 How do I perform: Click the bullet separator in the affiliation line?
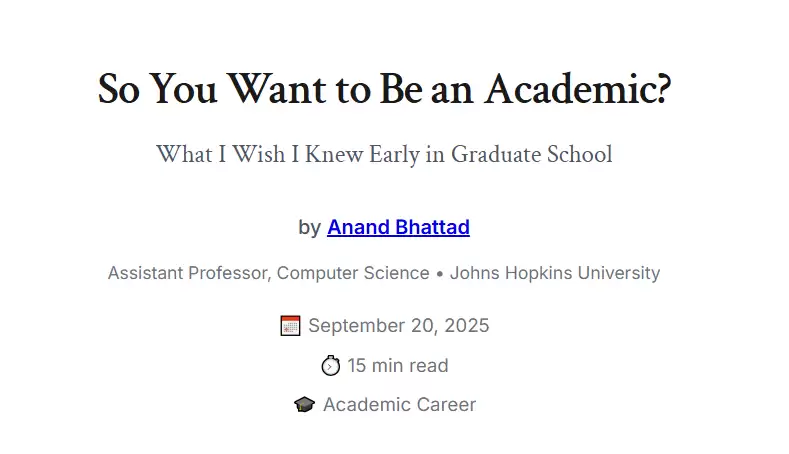point(439,273)
